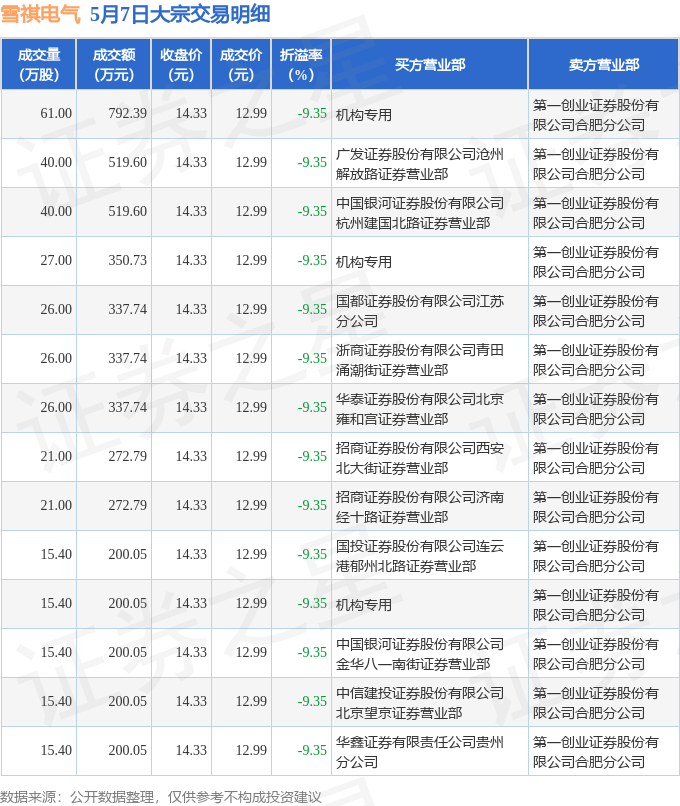Click buyer 中国银河证券金华八一南街证券营业部
The height and width of the screenshot is (806, 680).
[x=419, y=654]
